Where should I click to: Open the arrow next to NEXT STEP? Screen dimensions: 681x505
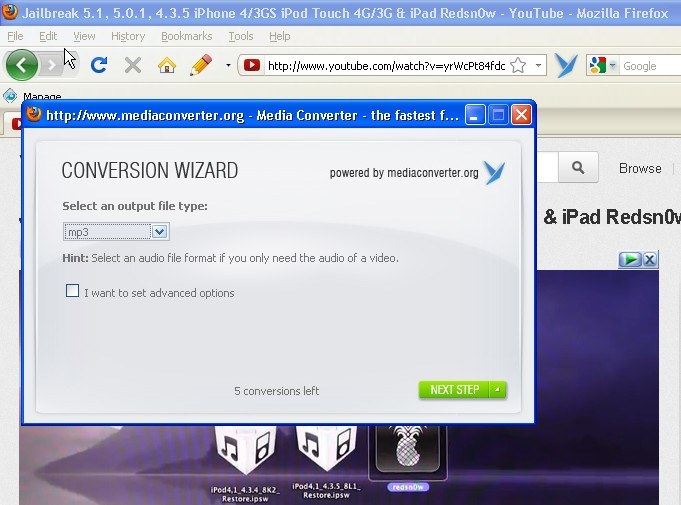tap(498, 390)
